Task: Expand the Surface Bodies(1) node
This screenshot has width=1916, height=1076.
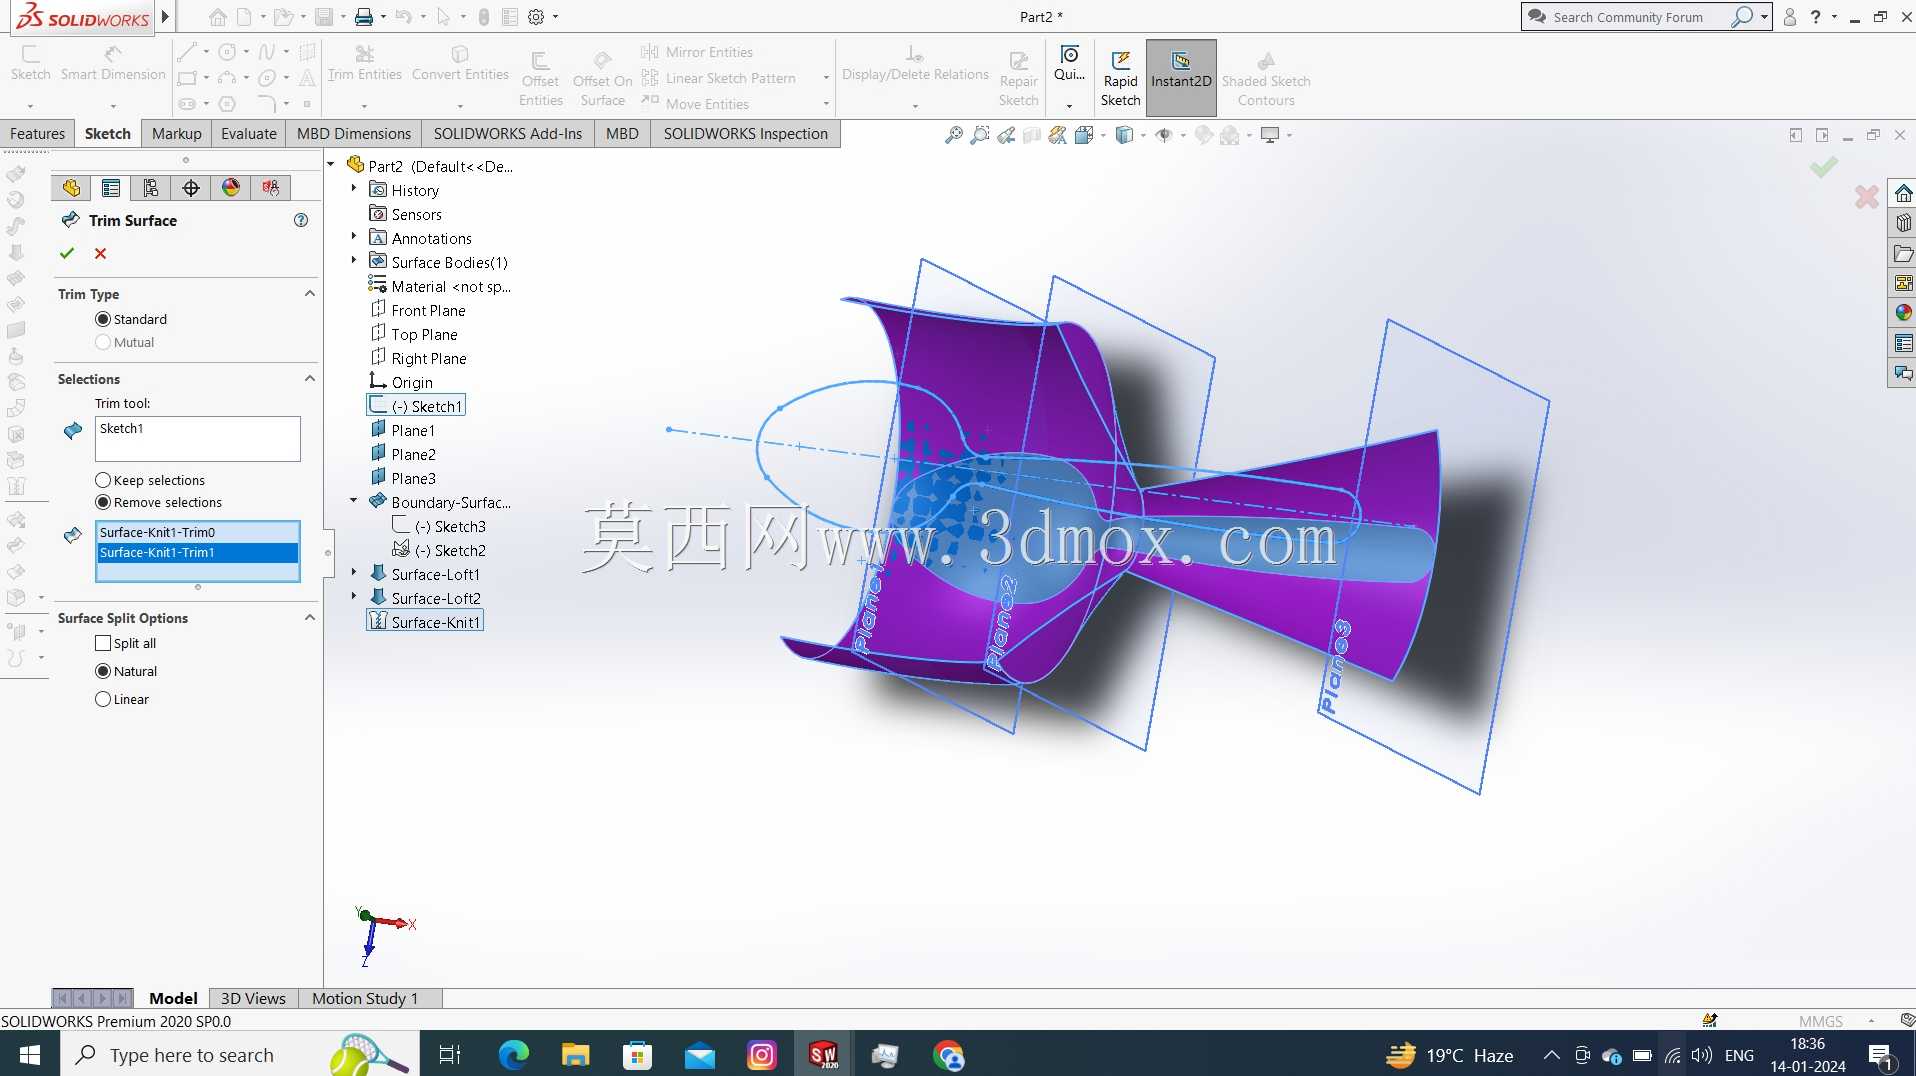Action: pos(353,261)
